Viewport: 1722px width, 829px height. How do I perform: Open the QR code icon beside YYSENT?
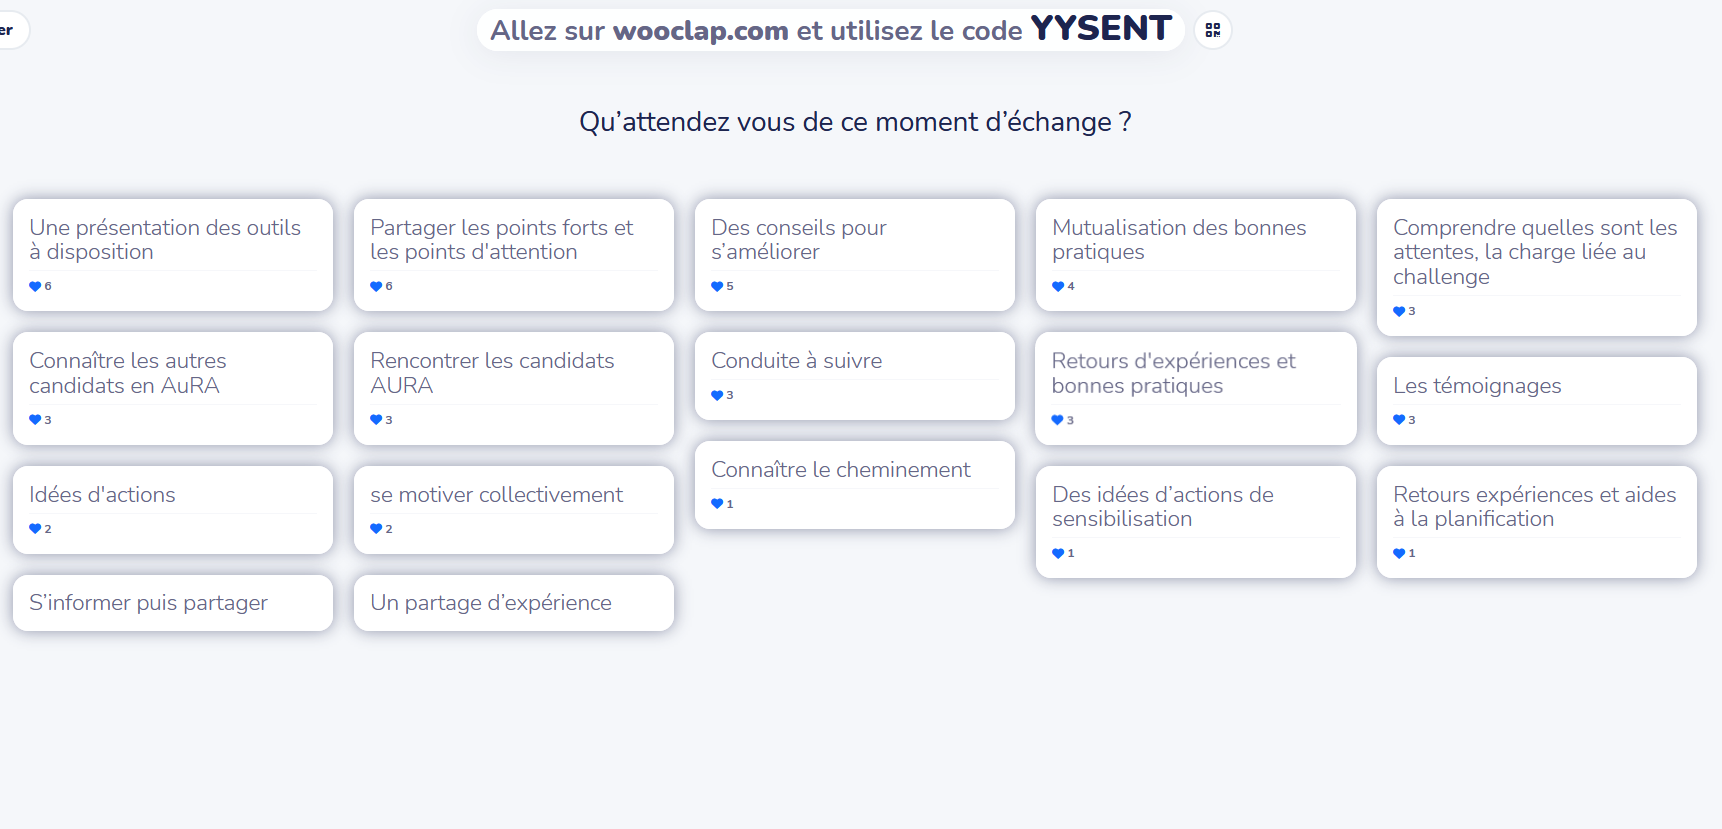[x=1212, y=30]
